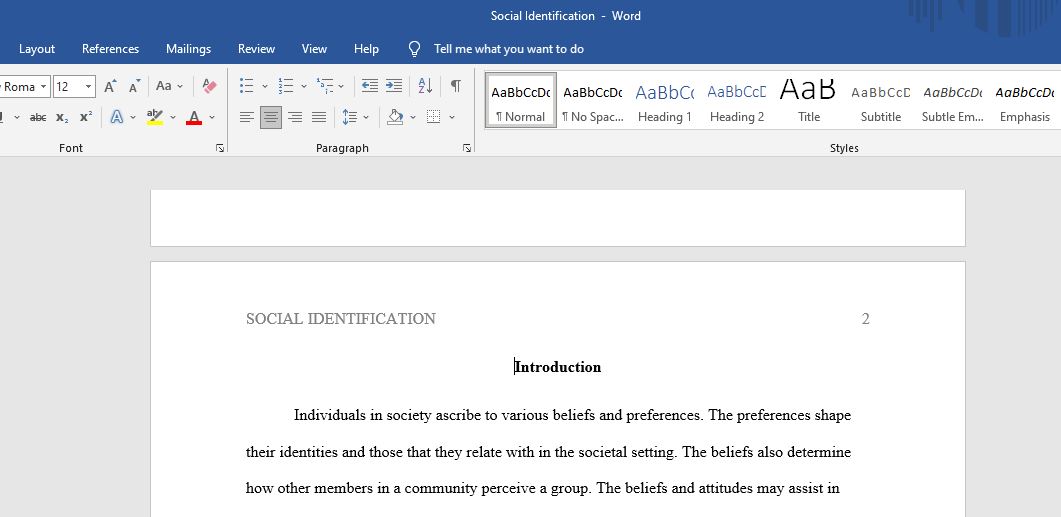Viewport: 1061px width, 517px height.
Task: Click Line and Paragraph Spacing icon
Action: coord(349,117)
